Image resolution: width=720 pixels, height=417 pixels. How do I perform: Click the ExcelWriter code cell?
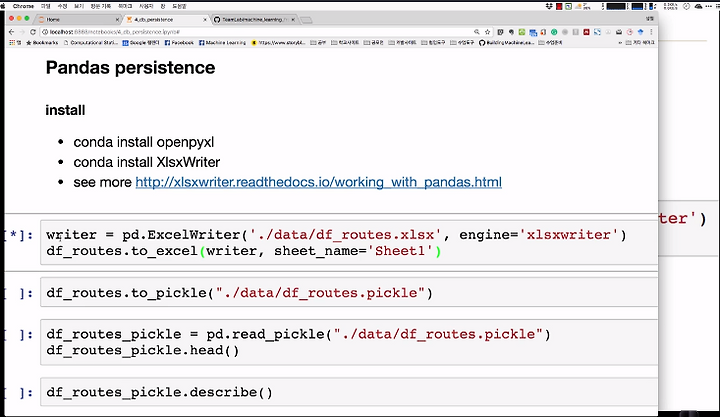point(349,242)
